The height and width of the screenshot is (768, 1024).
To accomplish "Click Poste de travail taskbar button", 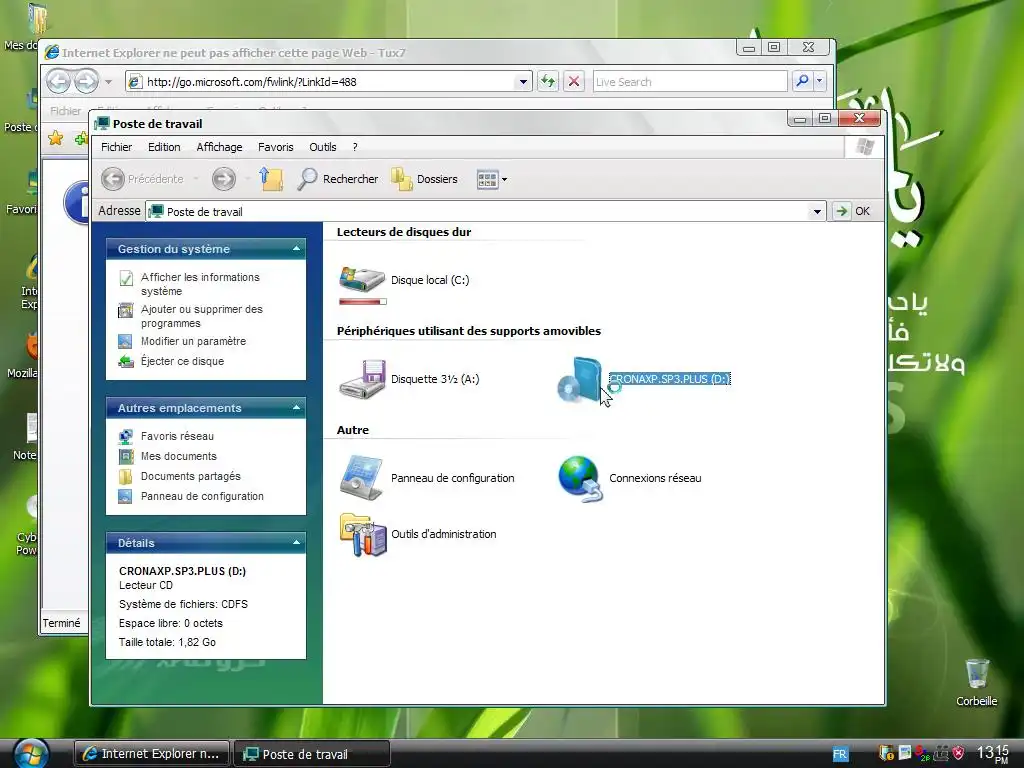I will pyautogui.click(x=312, y=754).
